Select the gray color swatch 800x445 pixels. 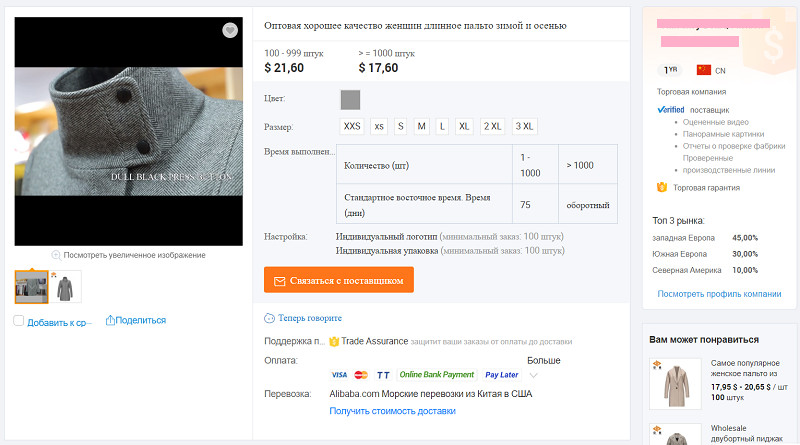350,100
